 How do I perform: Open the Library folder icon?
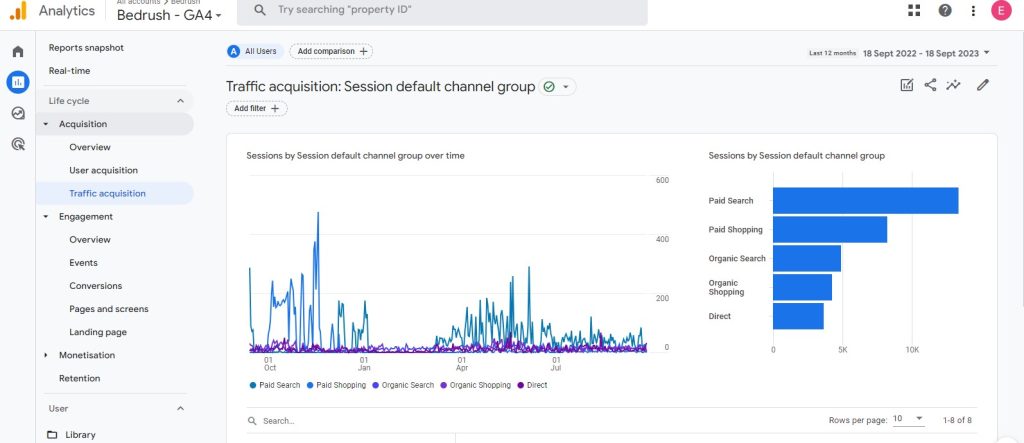[52, 435]
